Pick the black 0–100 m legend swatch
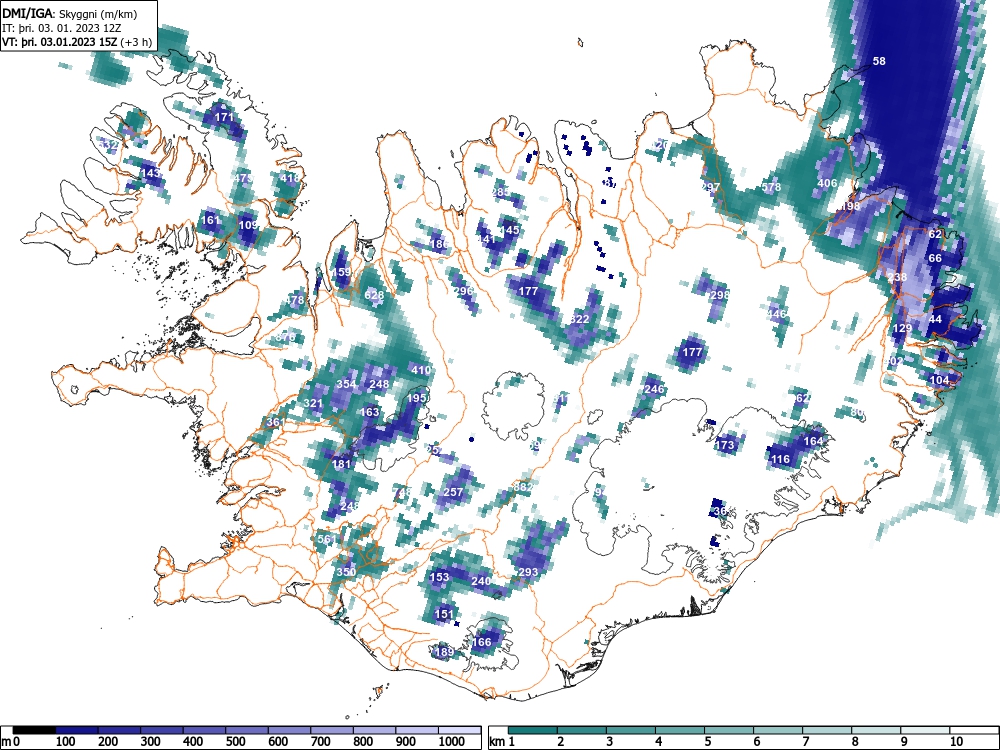 (x=34, y=730)
